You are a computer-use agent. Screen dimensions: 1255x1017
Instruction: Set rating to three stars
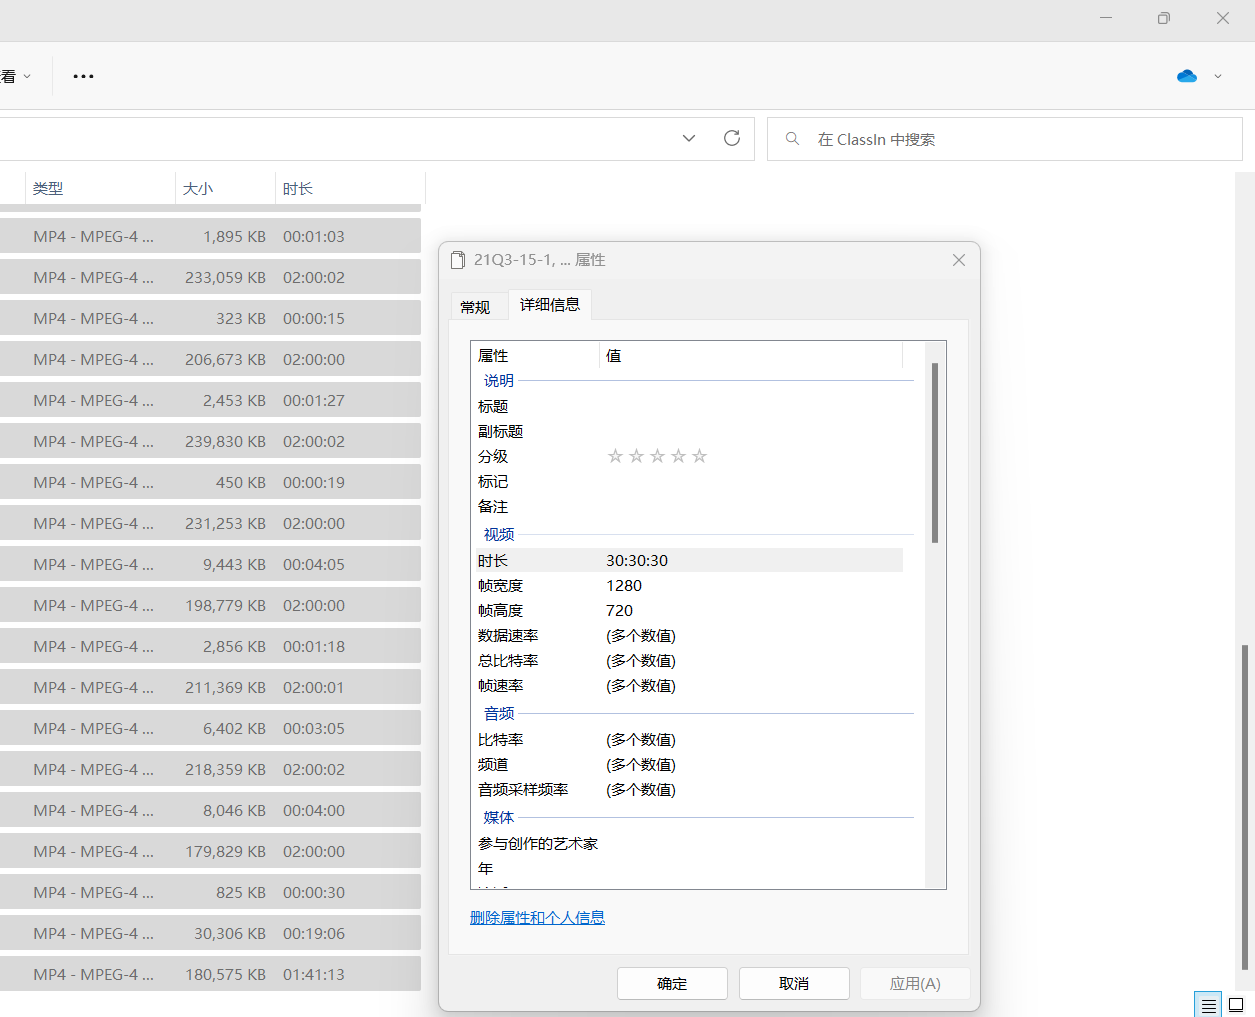tap(657, 456)
